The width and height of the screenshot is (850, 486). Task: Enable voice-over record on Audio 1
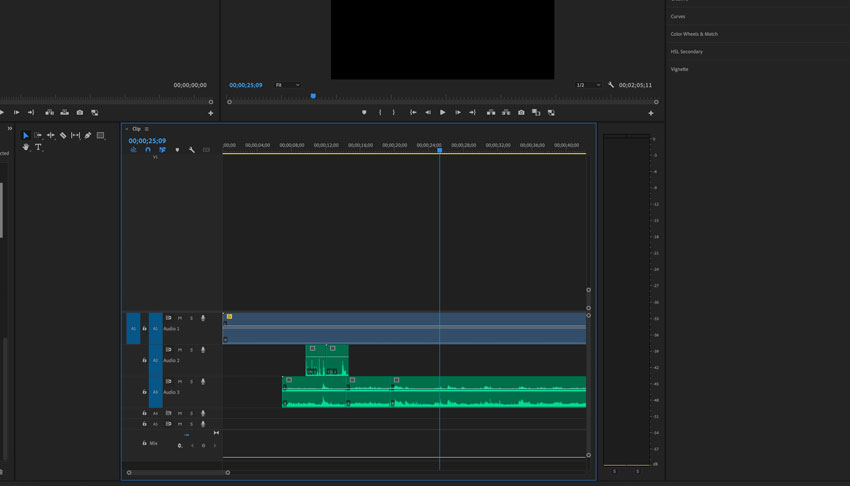pos(203,318)
